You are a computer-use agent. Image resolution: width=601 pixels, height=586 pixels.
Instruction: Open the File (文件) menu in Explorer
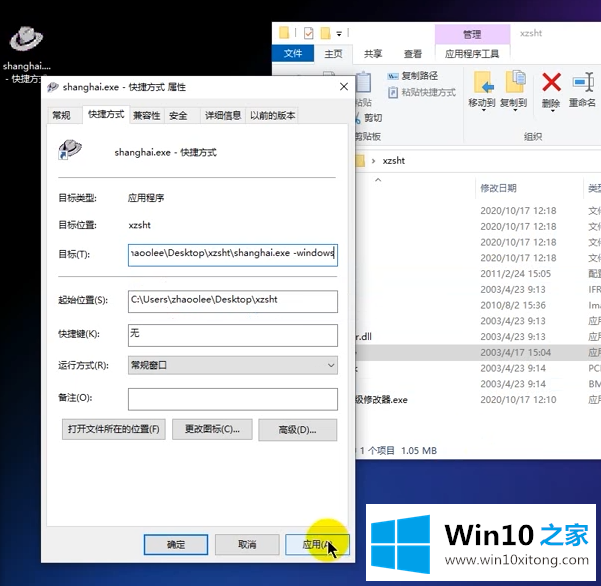(293, 53)
